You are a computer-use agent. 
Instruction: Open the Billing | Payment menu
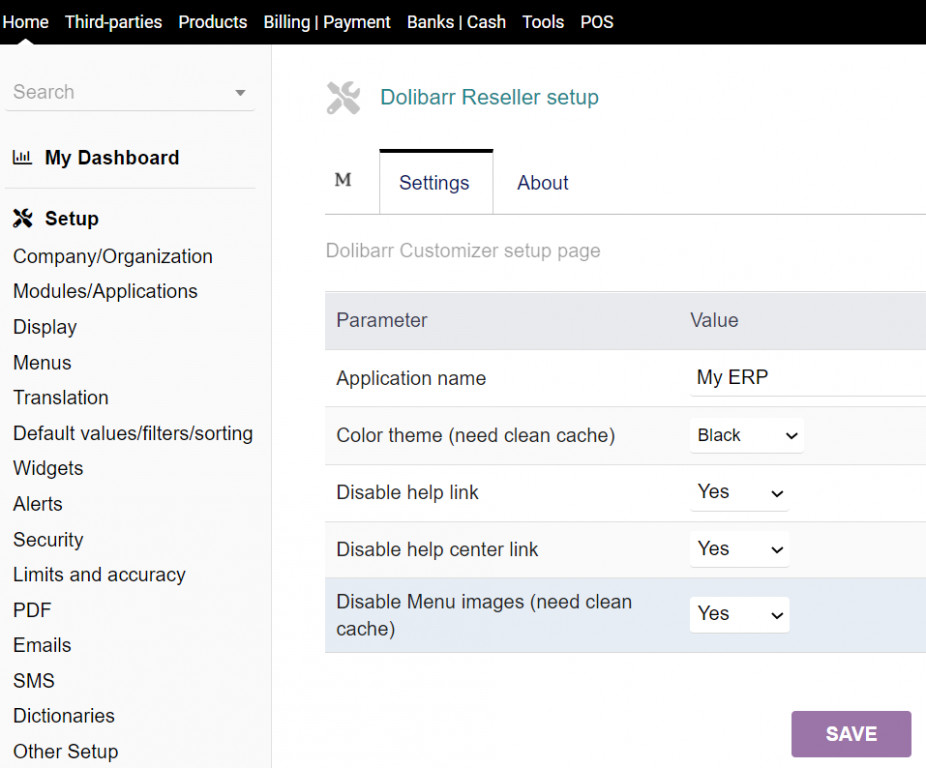327,22
